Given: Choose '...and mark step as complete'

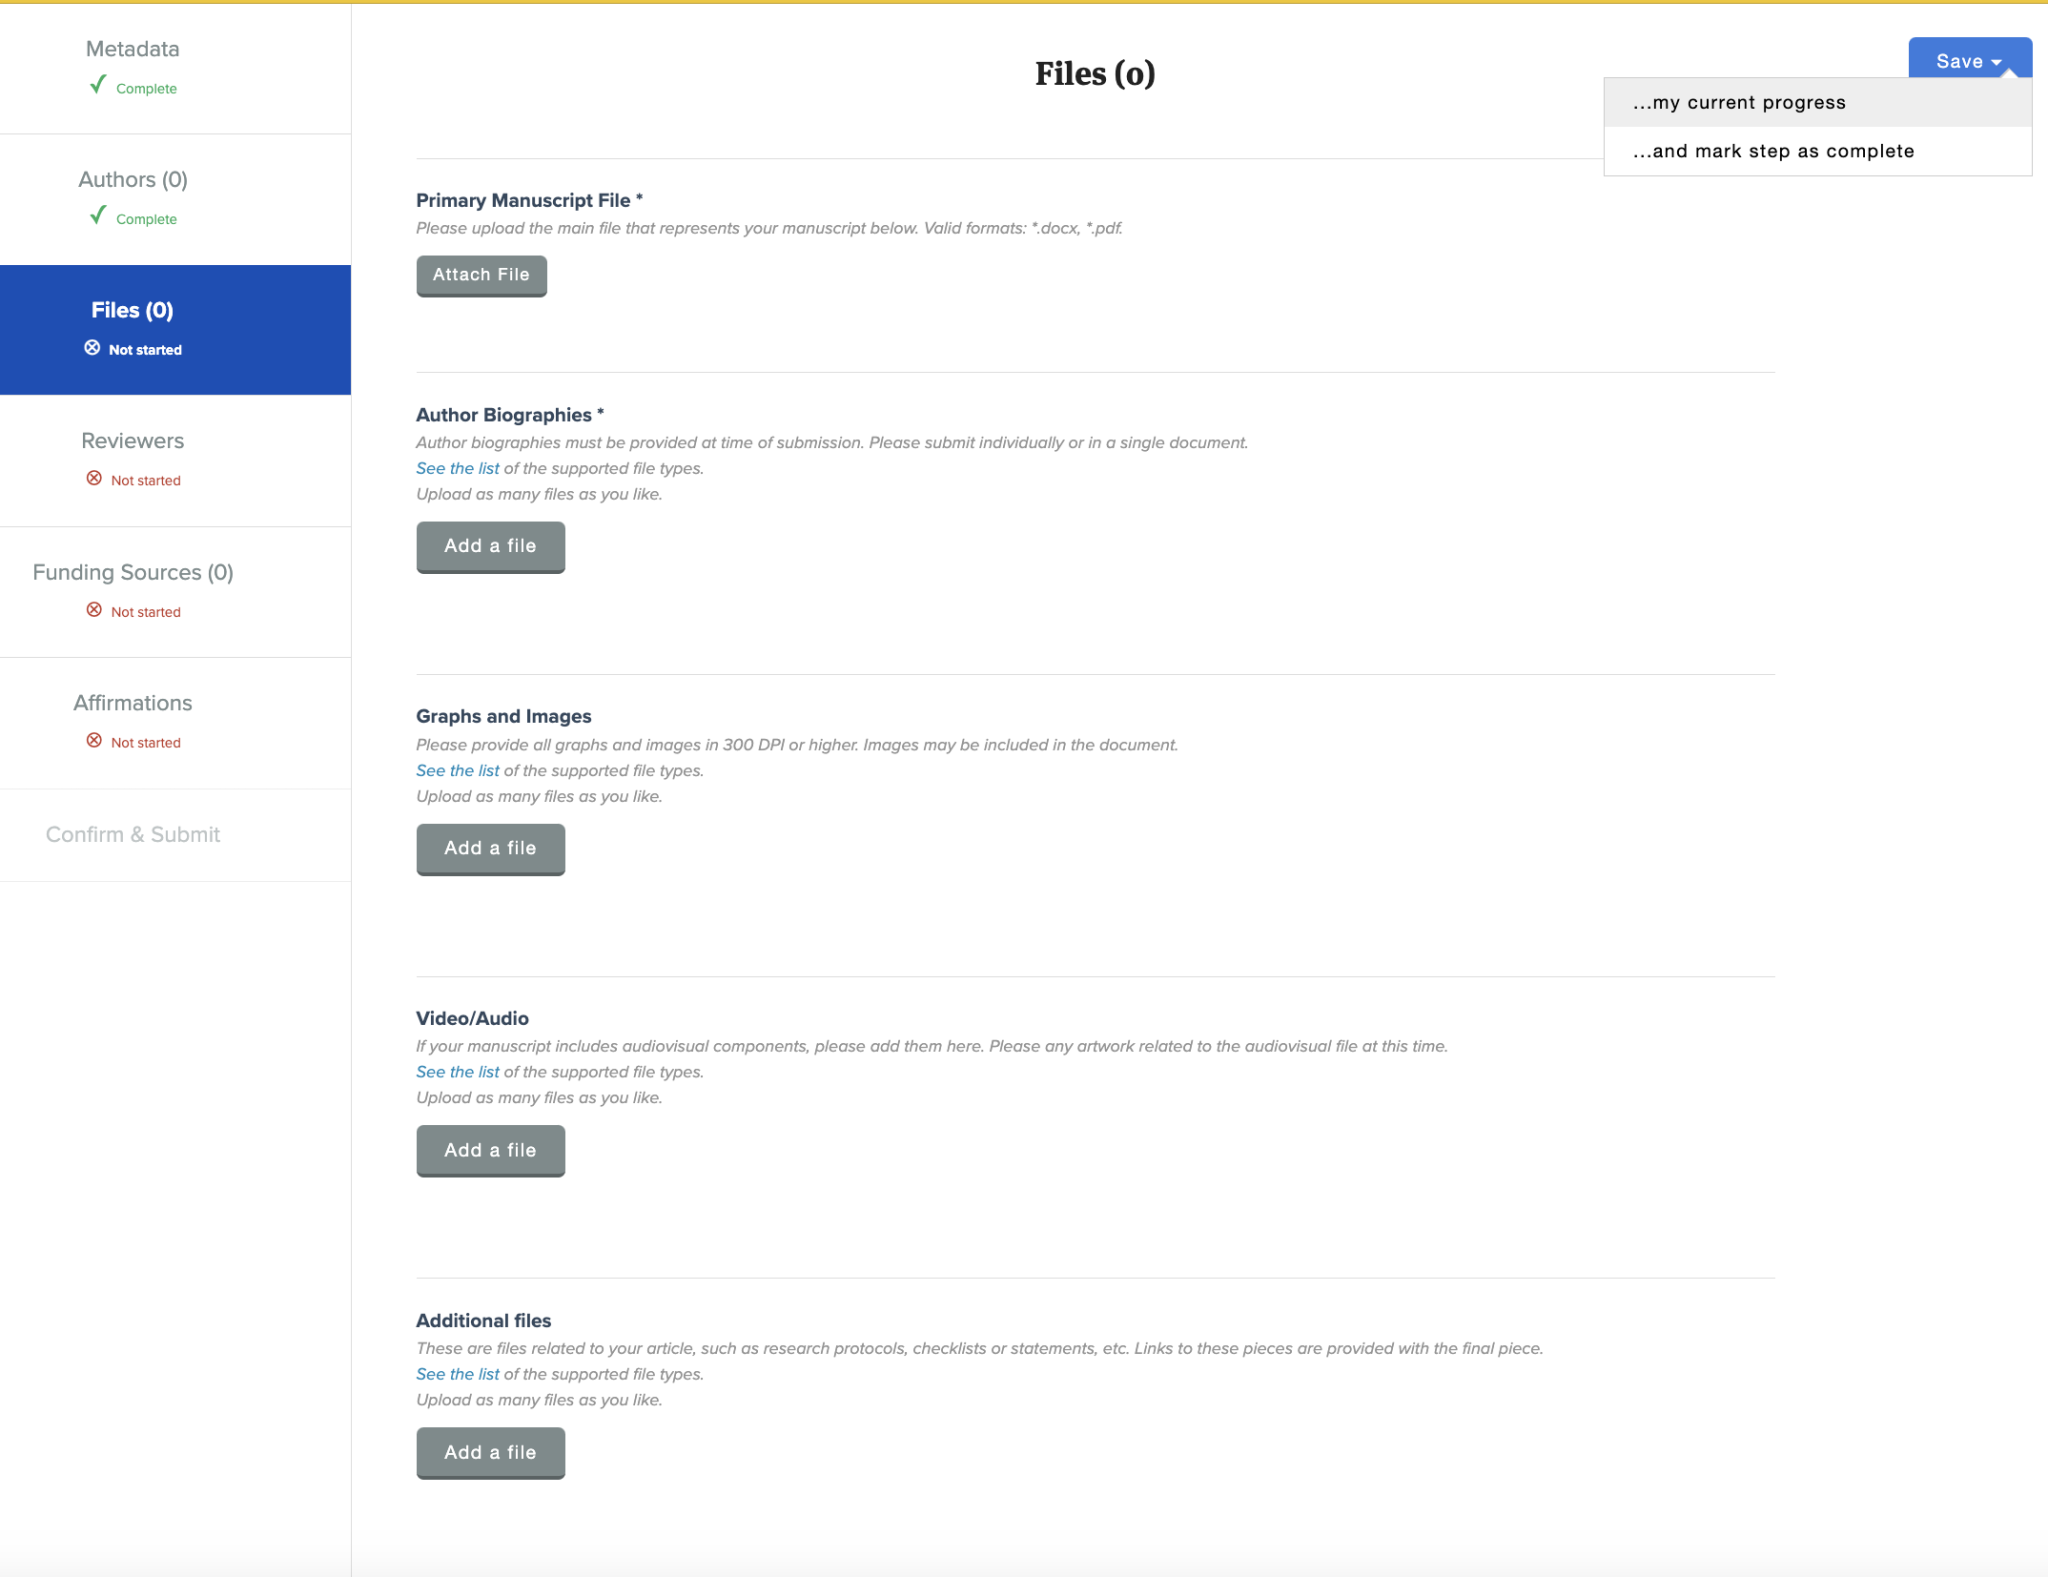Looking at the screenshot, I should [1817, 151].
